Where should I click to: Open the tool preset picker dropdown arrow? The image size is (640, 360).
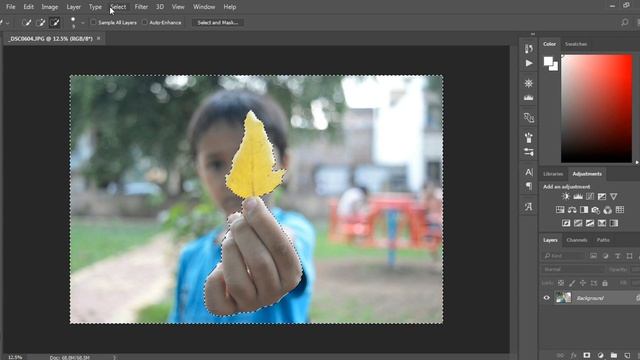(x=7, y=23)
